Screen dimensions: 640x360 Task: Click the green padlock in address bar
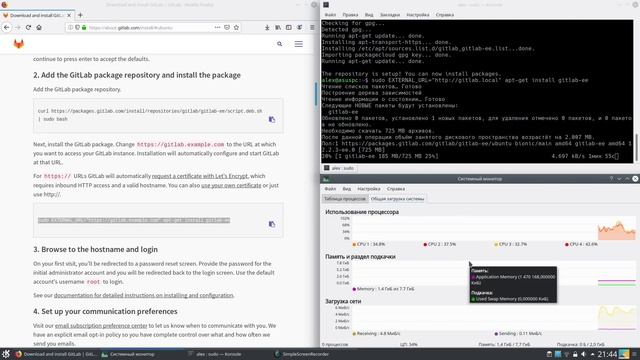[84, 27]
